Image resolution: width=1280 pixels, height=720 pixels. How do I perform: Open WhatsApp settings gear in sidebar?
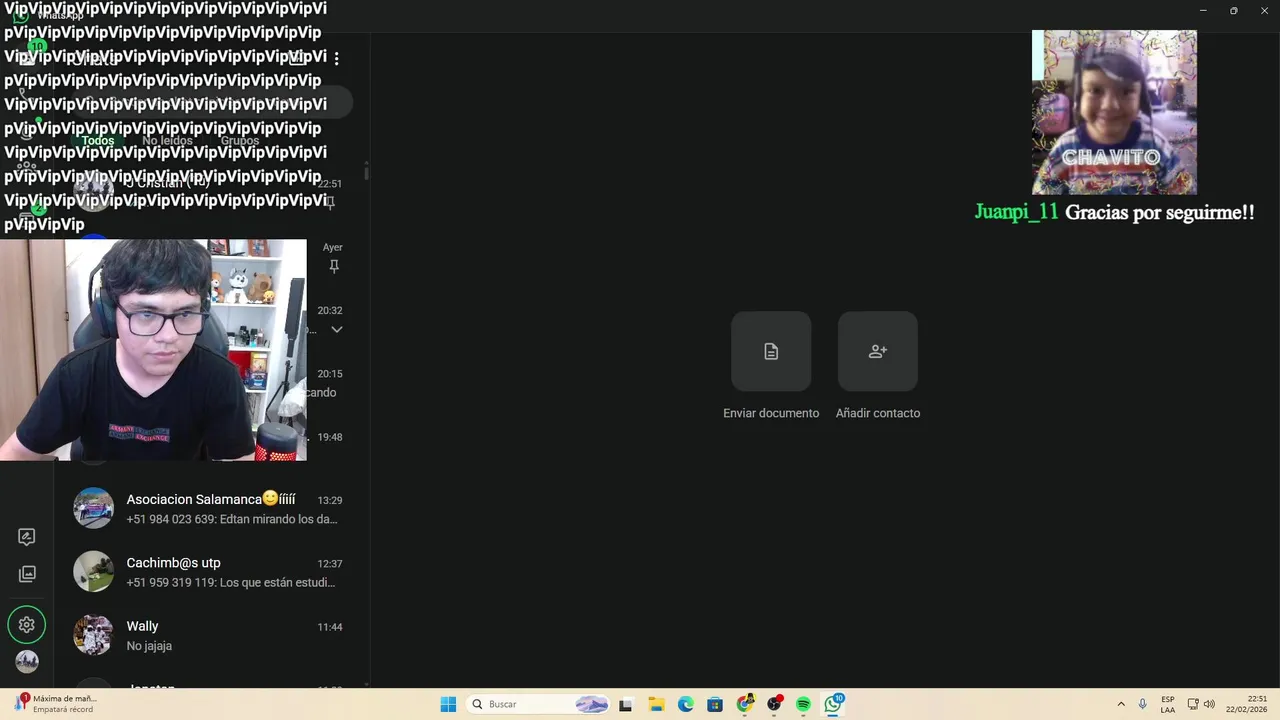point(27,625)
